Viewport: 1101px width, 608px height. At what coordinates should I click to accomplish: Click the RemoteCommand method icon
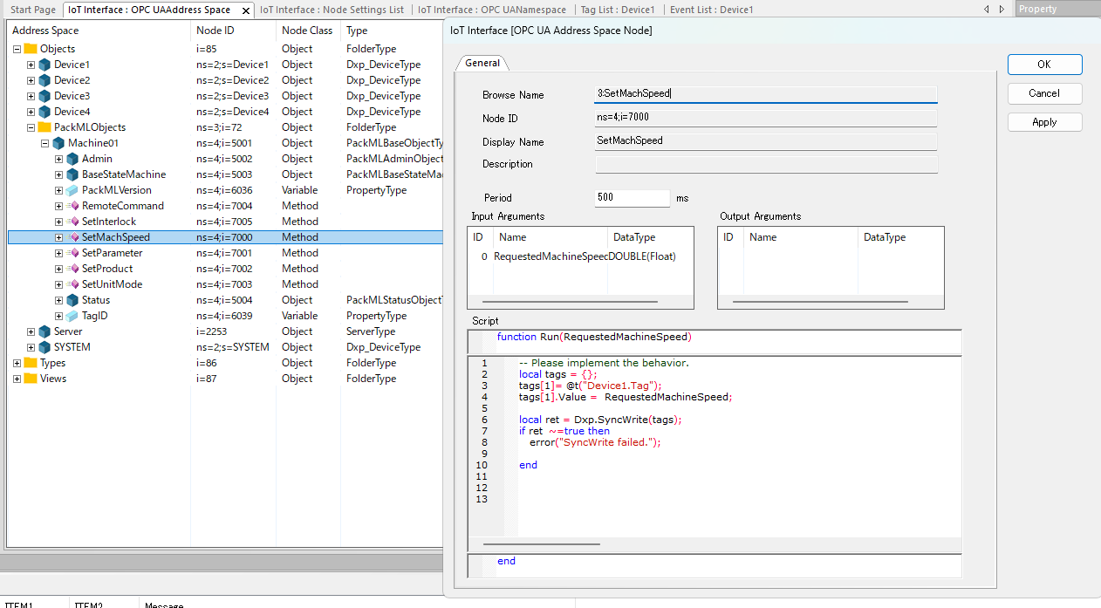pyautogui.click(x=72, y=206)
